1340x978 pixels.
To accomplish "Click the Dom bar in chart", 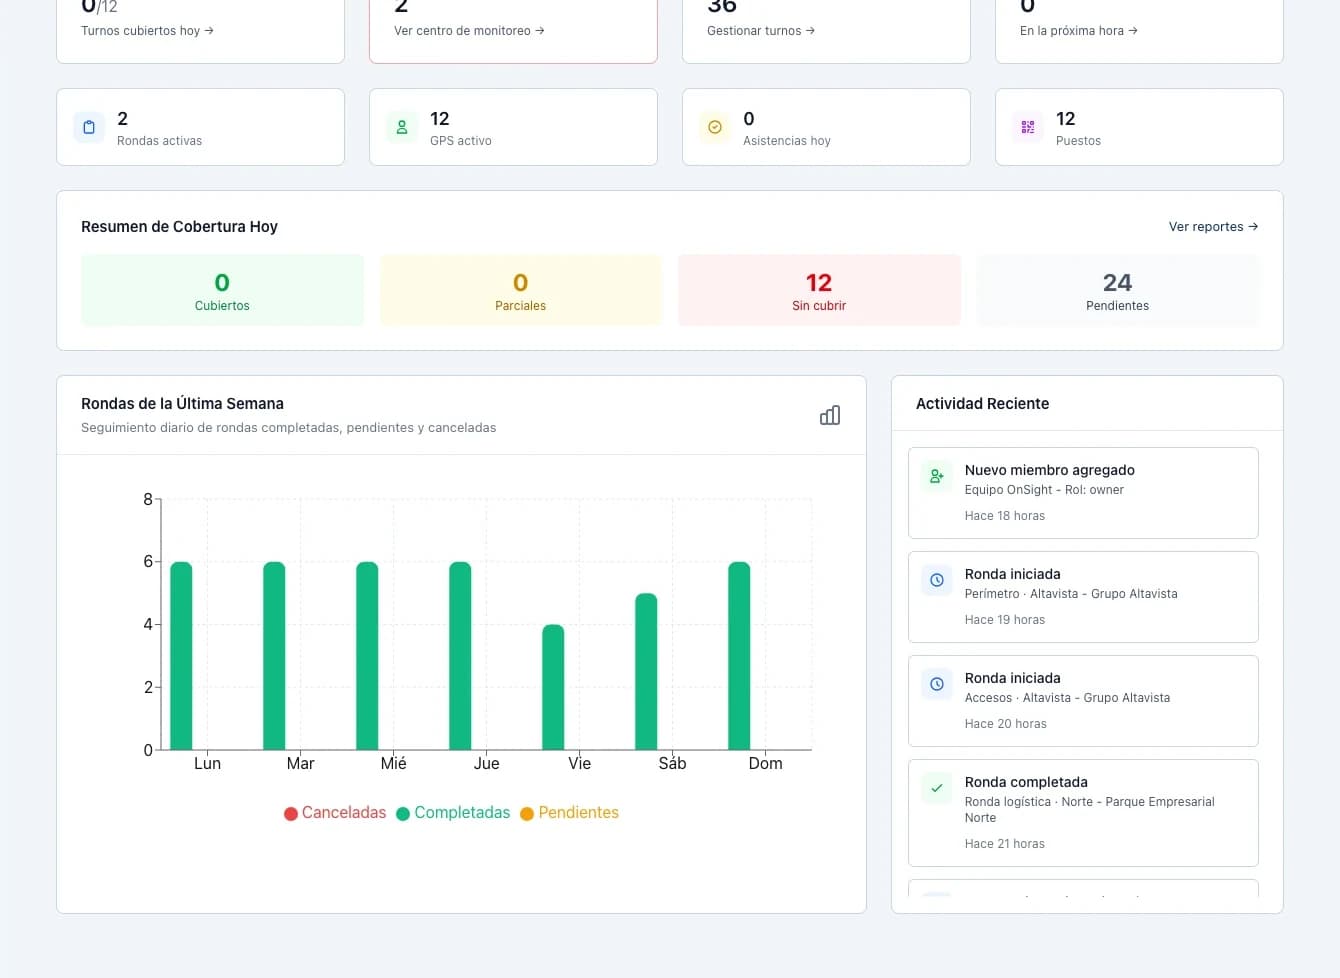I will pyautogui.click(x=739, y=656).
